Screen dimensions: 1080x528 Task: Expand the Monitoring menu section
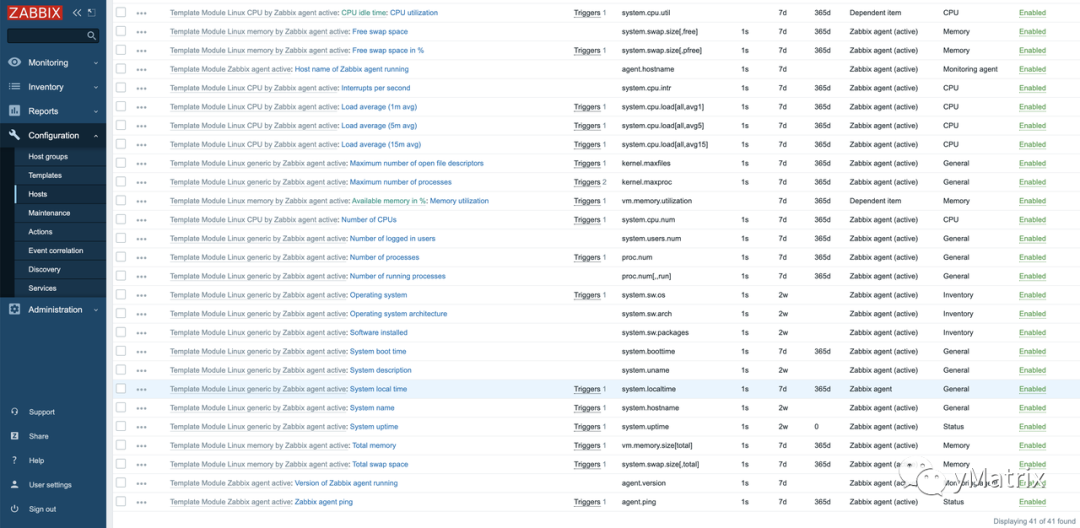click(53, 63)
